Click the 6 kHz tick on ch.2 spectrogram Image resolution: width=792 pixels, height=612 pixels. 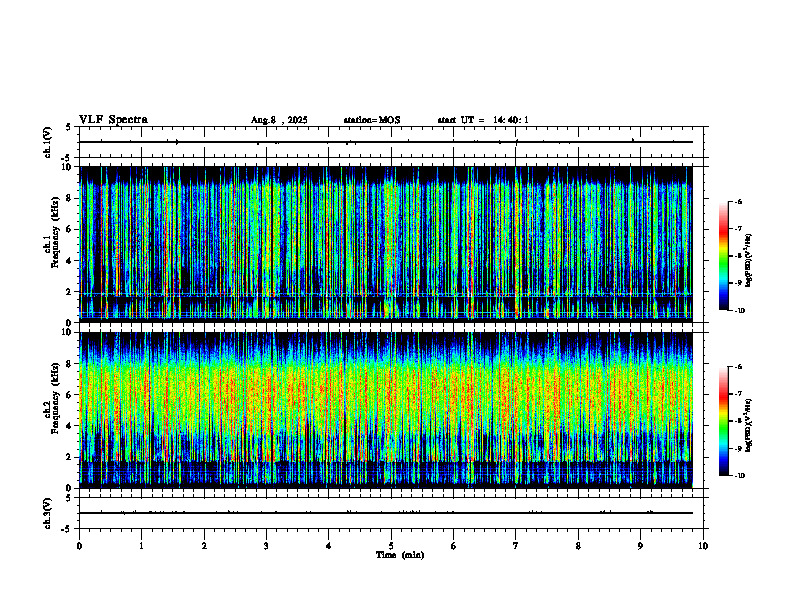[x=70, y=395]
